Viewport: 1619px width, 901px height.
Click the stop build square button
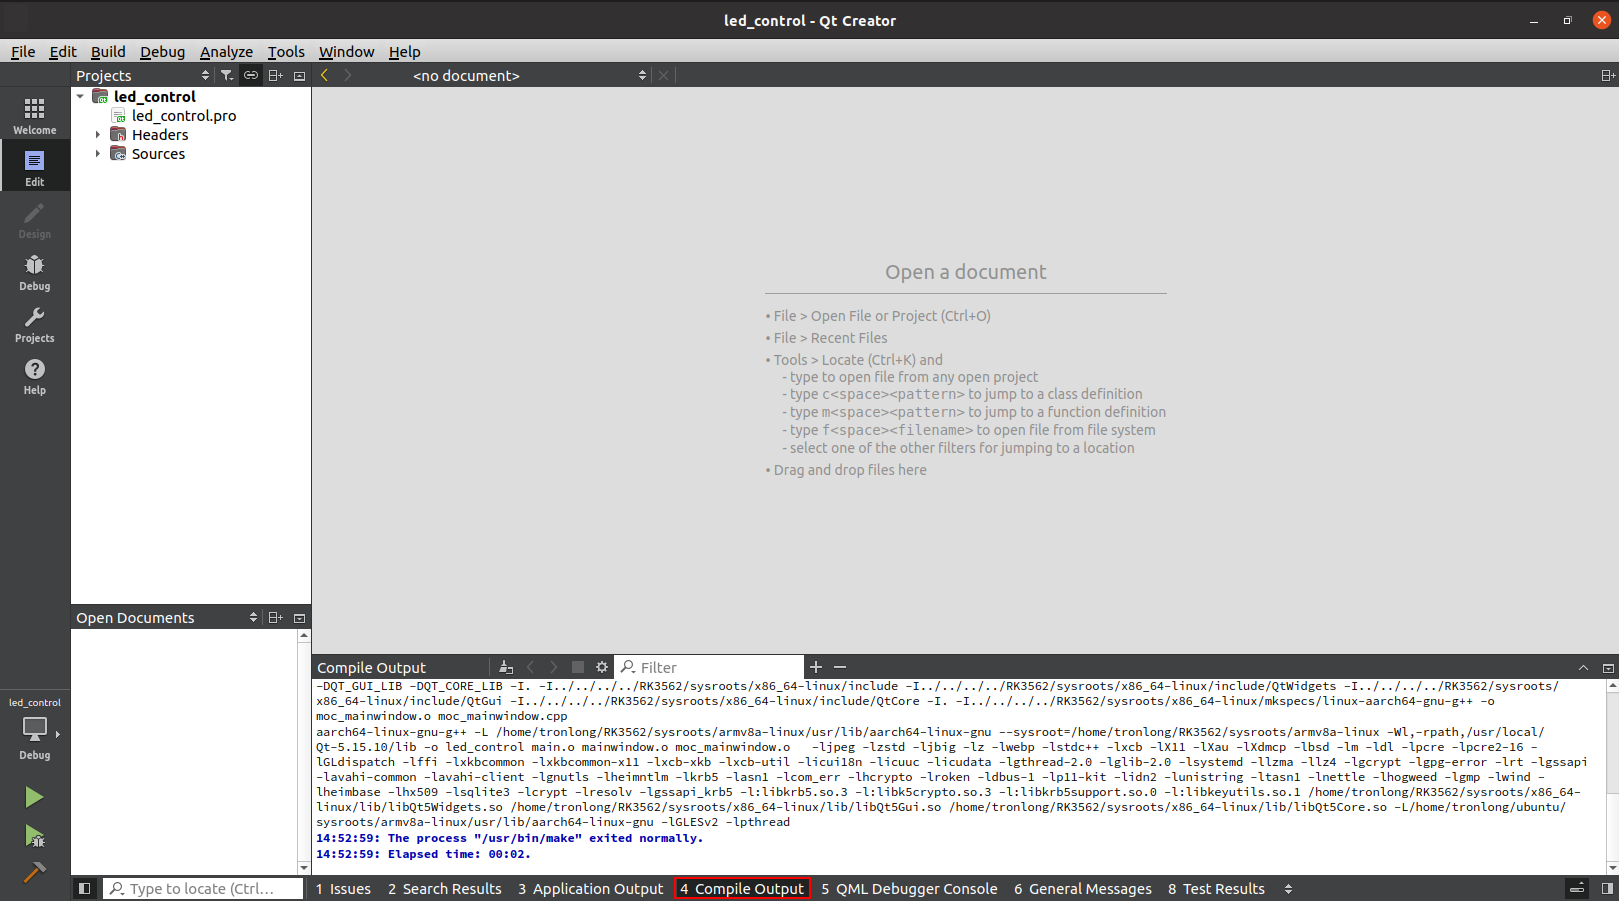[578, 667]
